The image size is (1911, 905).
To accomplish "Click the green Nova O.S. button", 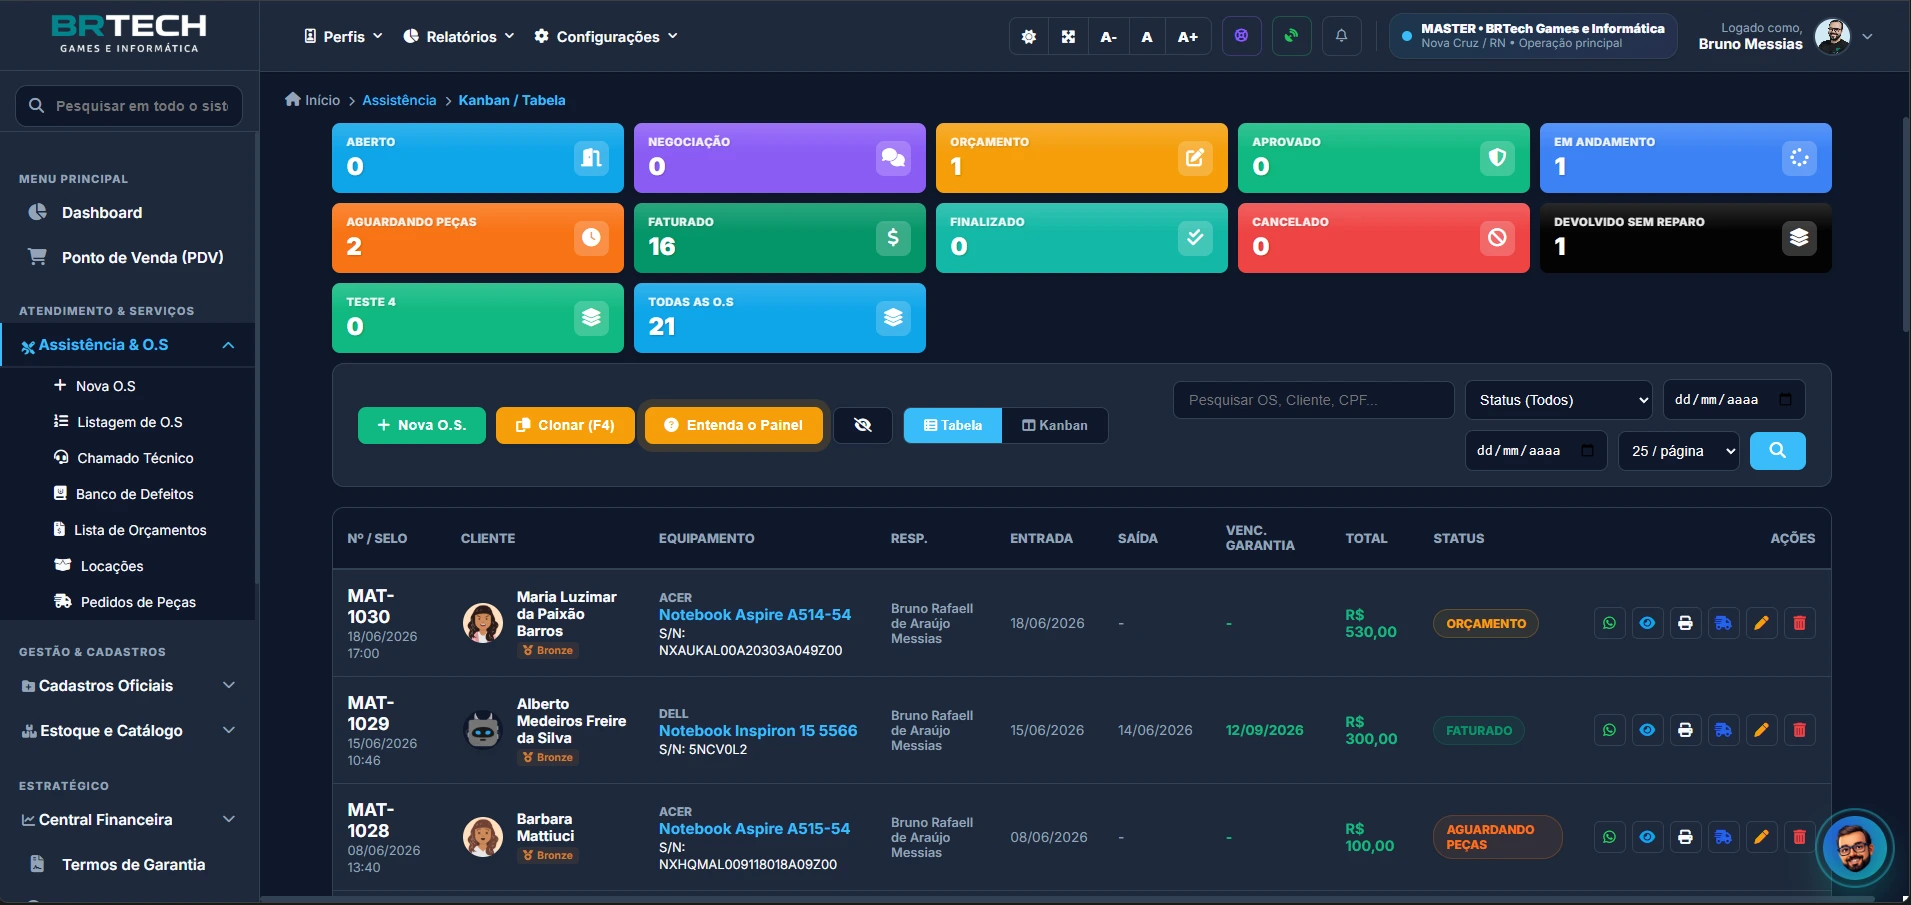I will coord(422,425).
